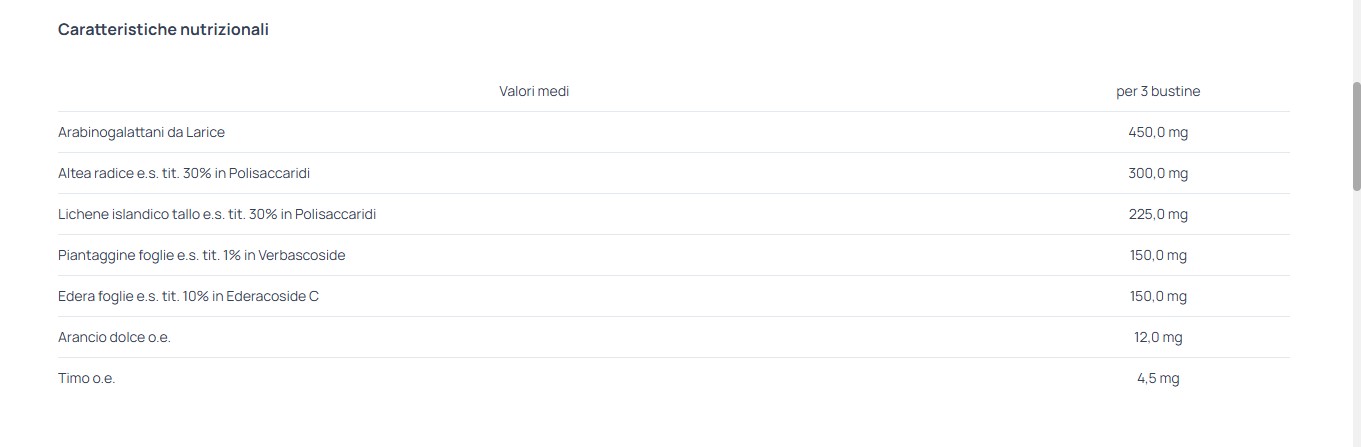The height and width of the screenshot is (447, 1361).
Task: Select the per 3 bustine column header
Action: coord(1158,91)
